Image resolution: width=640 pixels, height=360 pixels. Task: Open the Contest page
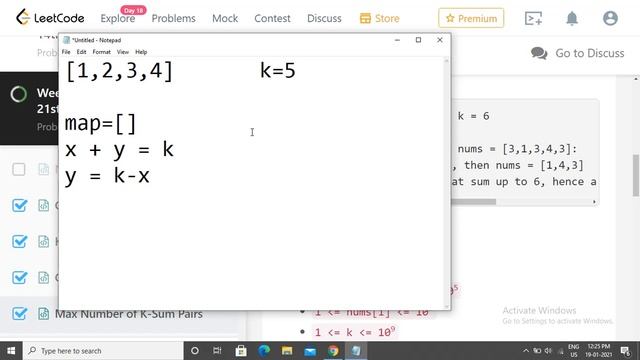[x=272, y=18]
